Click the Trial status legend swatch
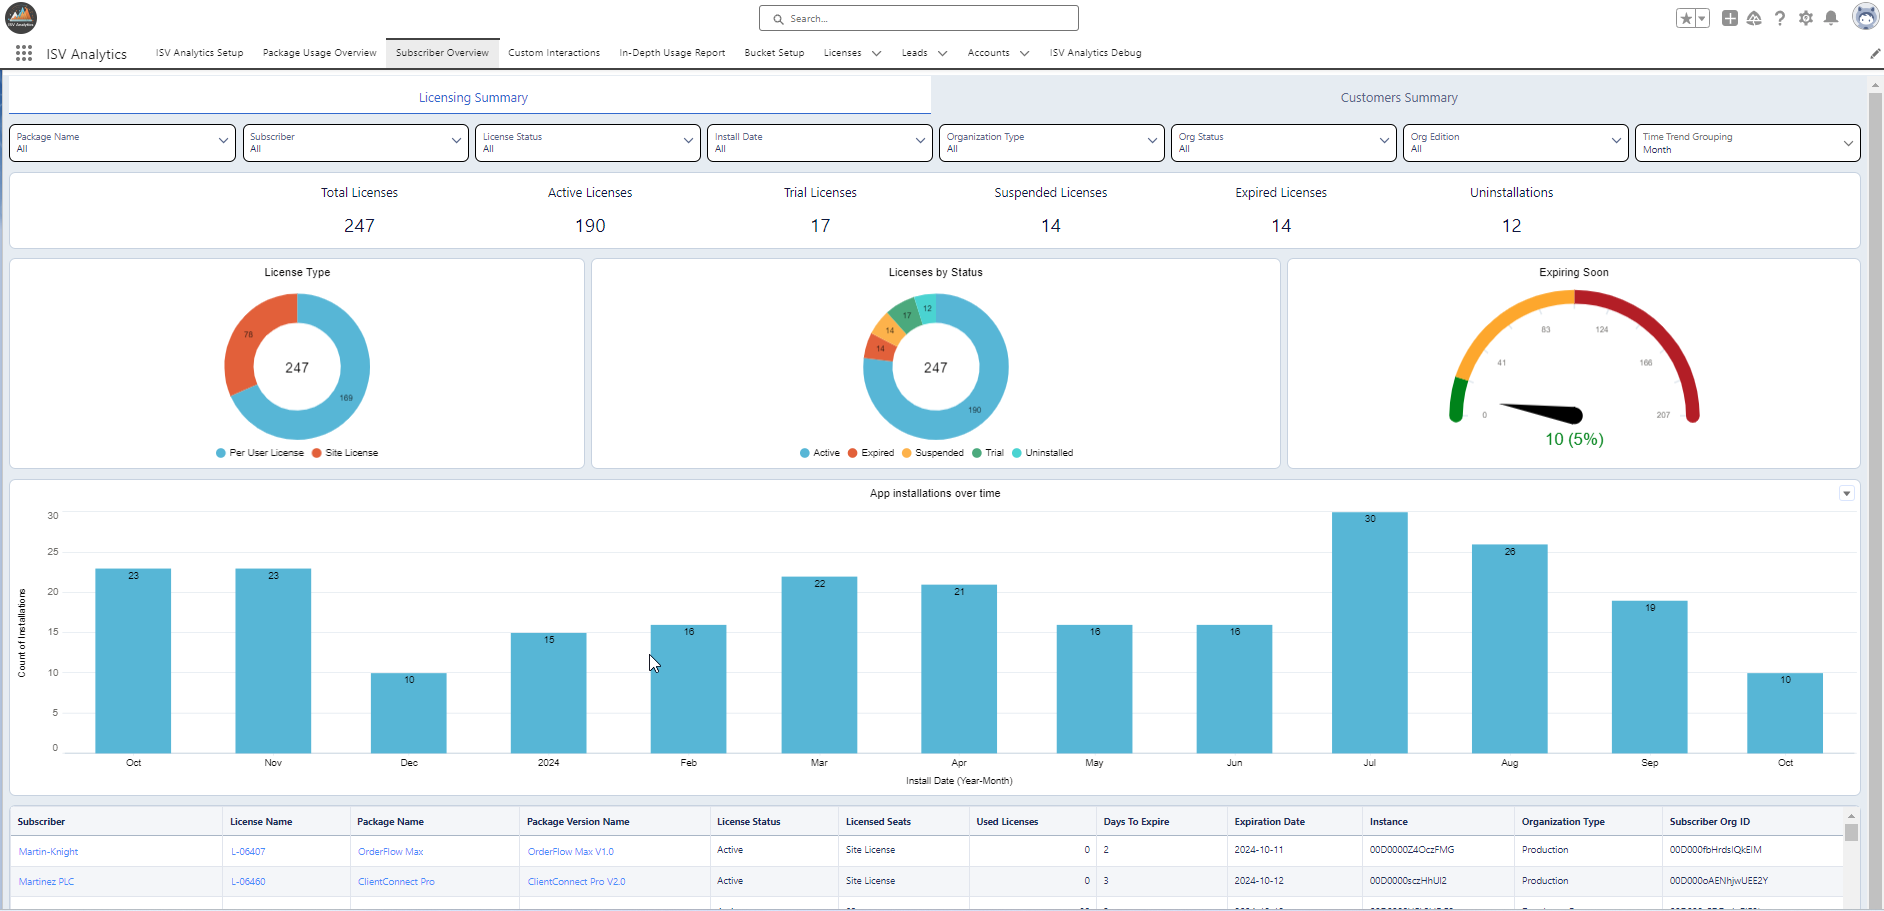This screenshot has width=1884, height=911. 977,453
